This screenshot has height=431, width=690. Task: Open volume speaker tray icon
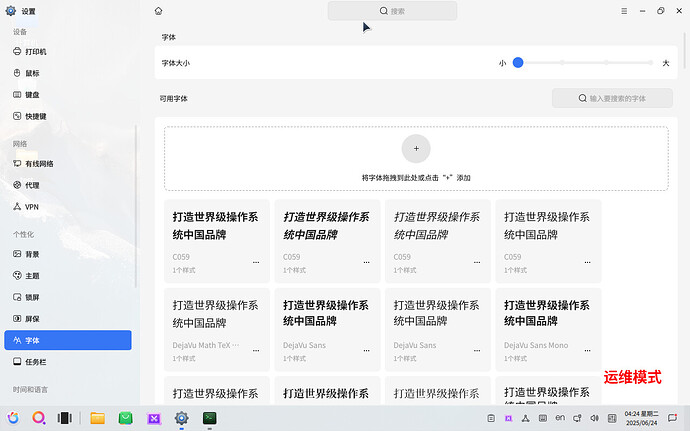595,418
